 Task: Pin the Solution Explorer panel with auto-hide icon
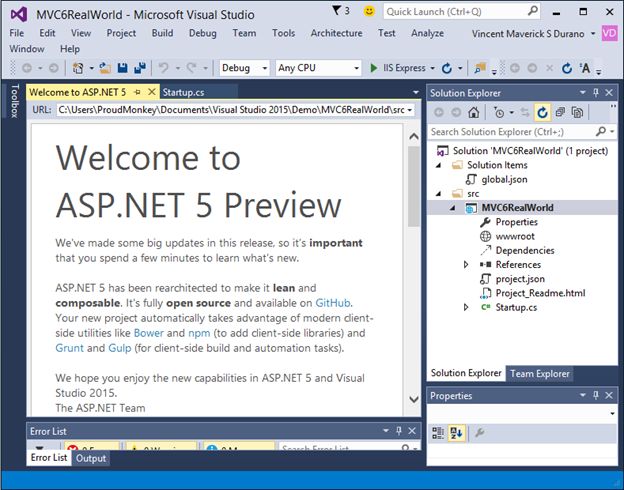click(596, 93)
